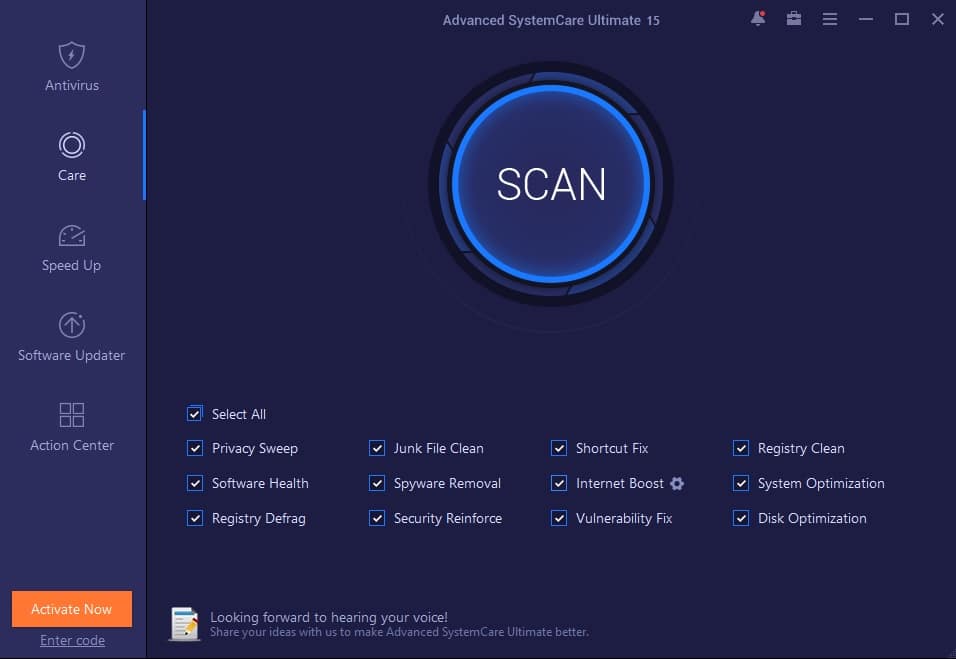Click the Looking forward to hearing your voice message
This screenshot has width=956, height=659.
329,617
